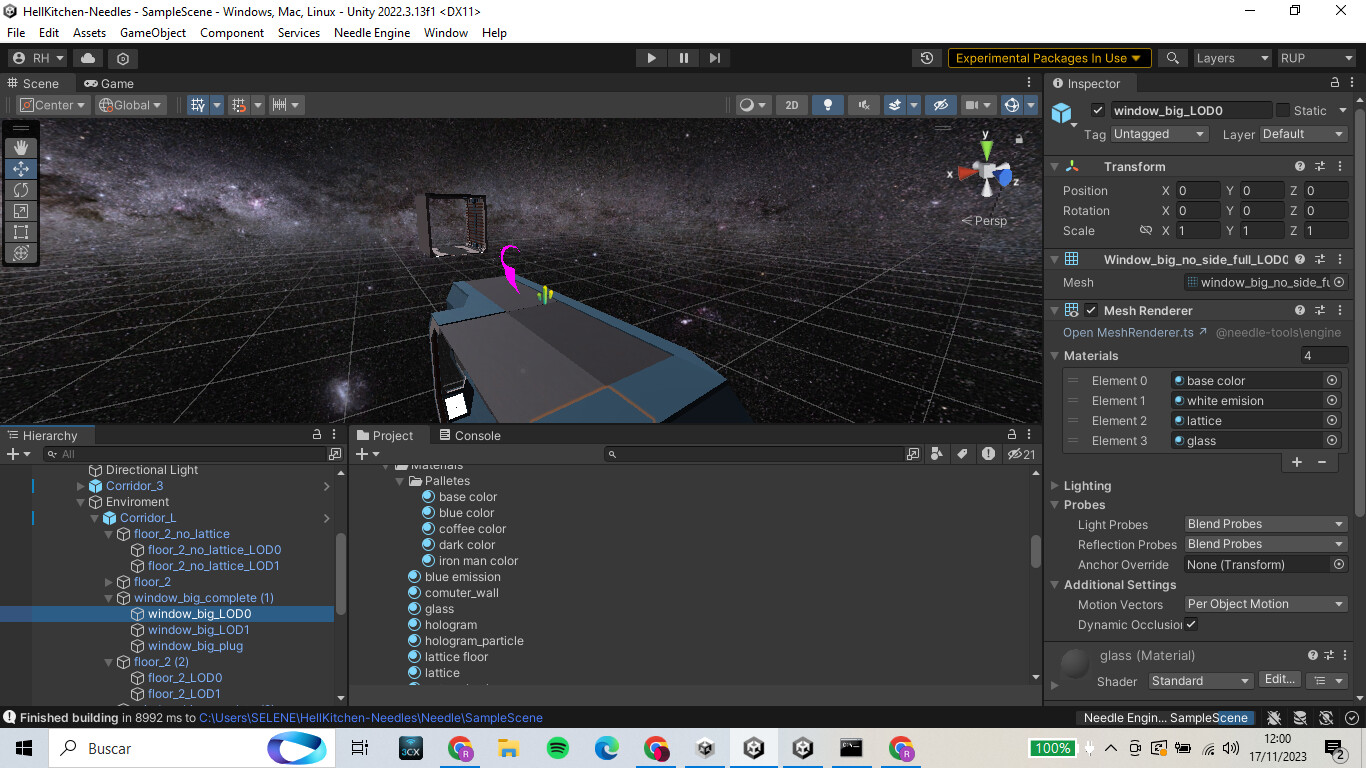Click the Experimental Packages In Use button
1366x768 pixels.
(x=1049, y=58)
